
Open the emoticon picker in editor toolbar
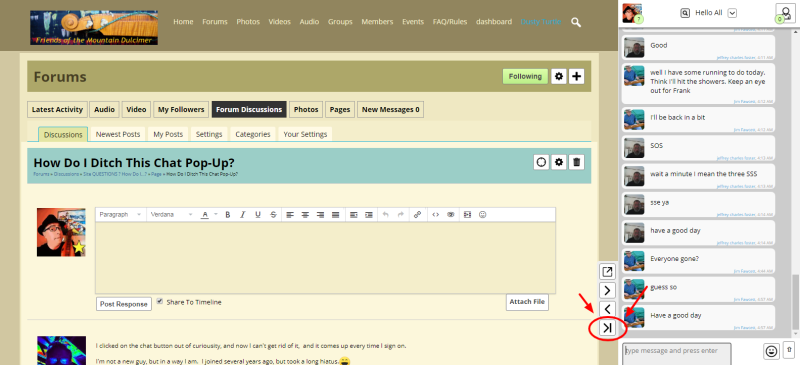[x=483, y=215]
